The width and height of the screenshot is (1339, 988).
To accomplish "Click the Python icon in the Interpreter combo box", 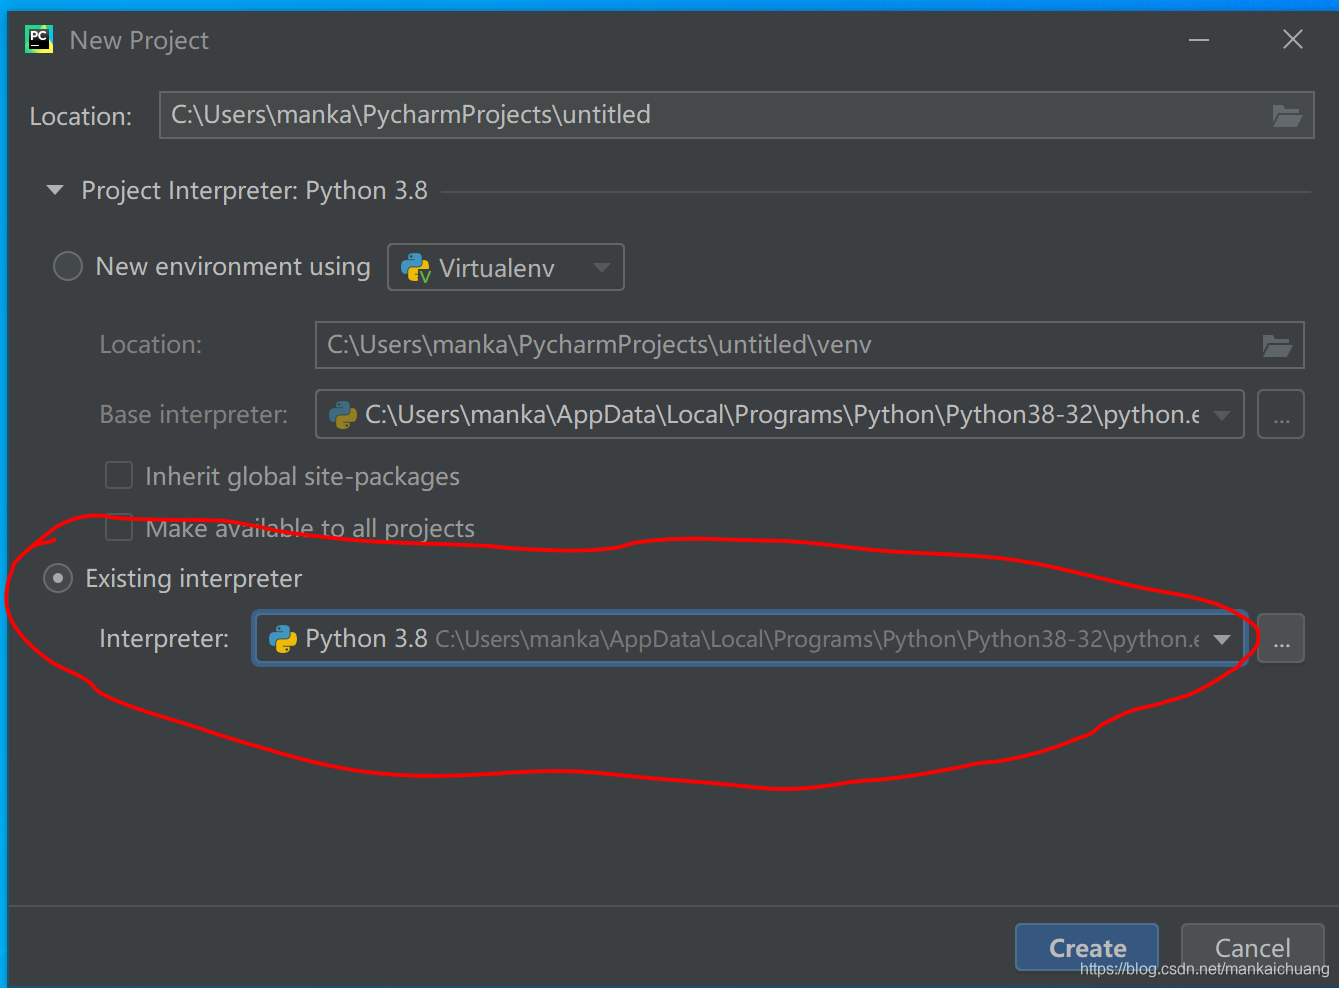I will coord(283,639).
